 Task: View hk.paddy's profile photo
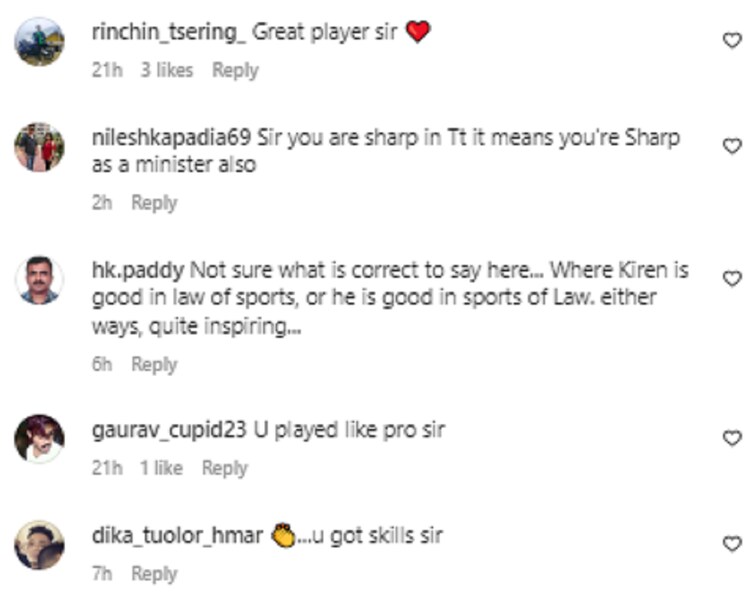pos(40,281)
